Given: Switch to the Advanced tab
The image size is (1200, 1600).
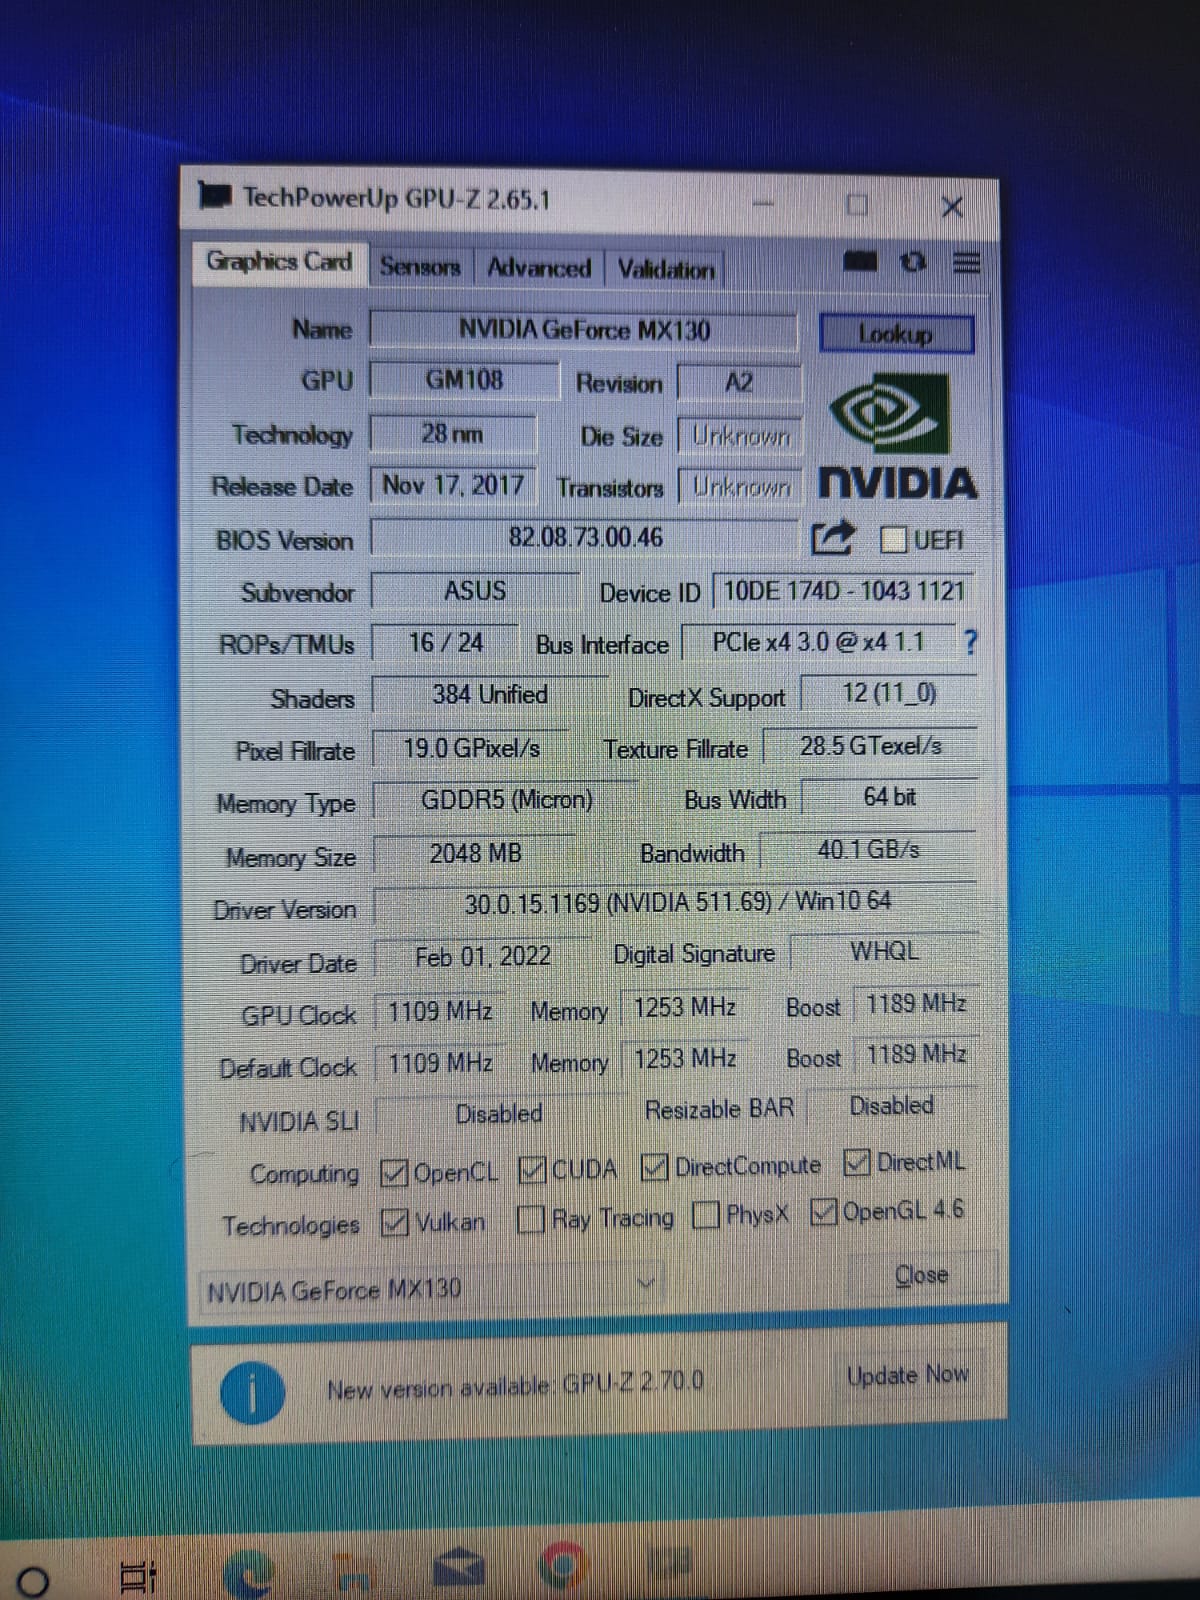Looking at the screenshot, I should point(539,268).
